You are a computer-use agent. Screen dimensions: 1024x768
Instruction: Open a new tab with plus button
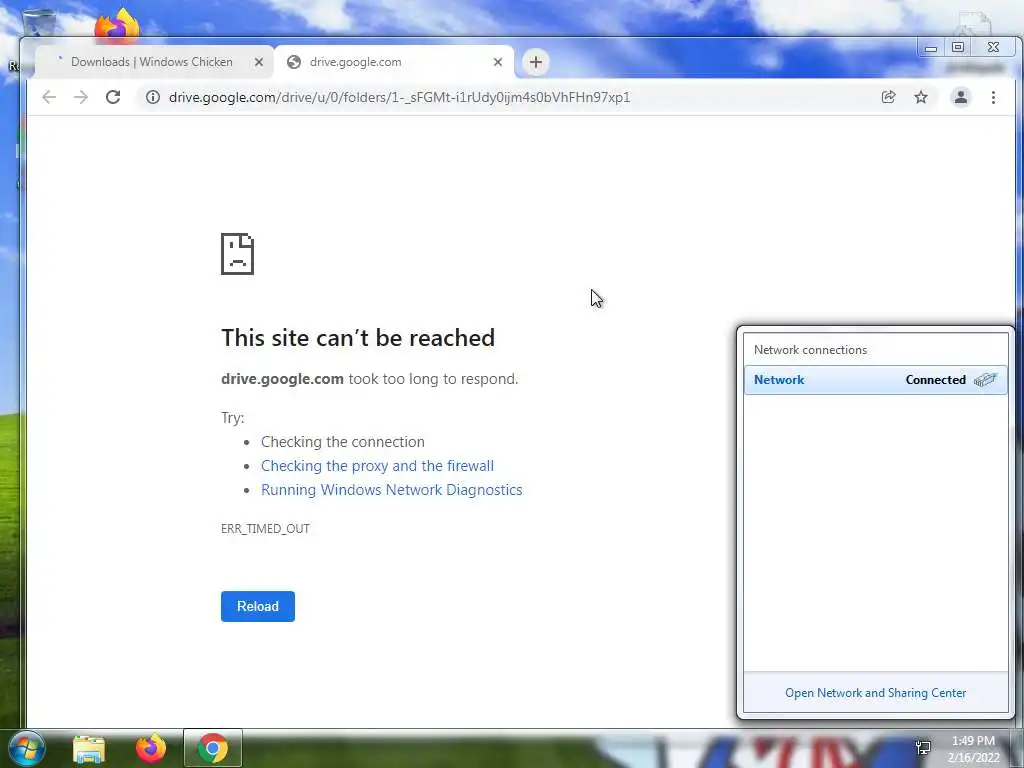(x=536, y=62)
